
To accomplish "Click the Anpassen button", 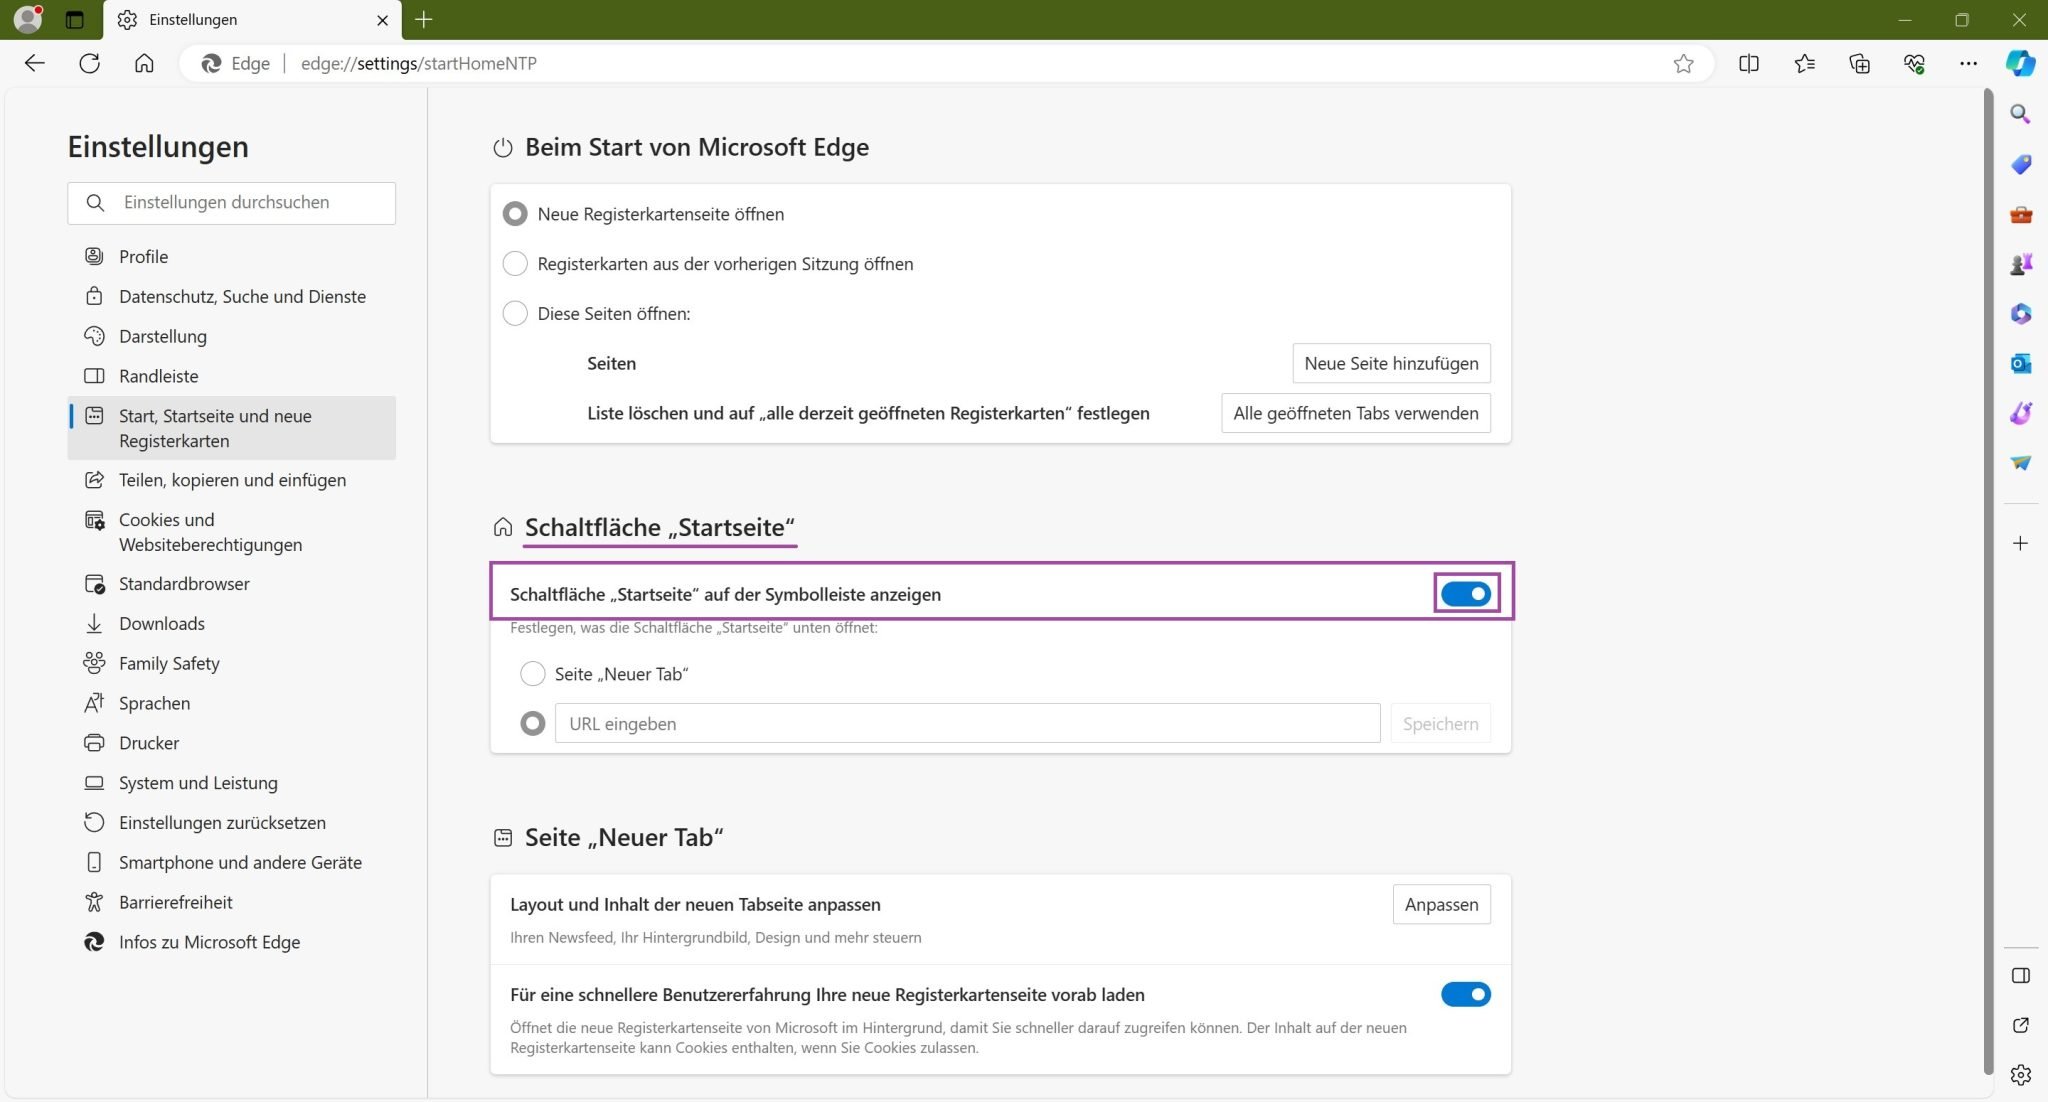I will point(1441,904).
